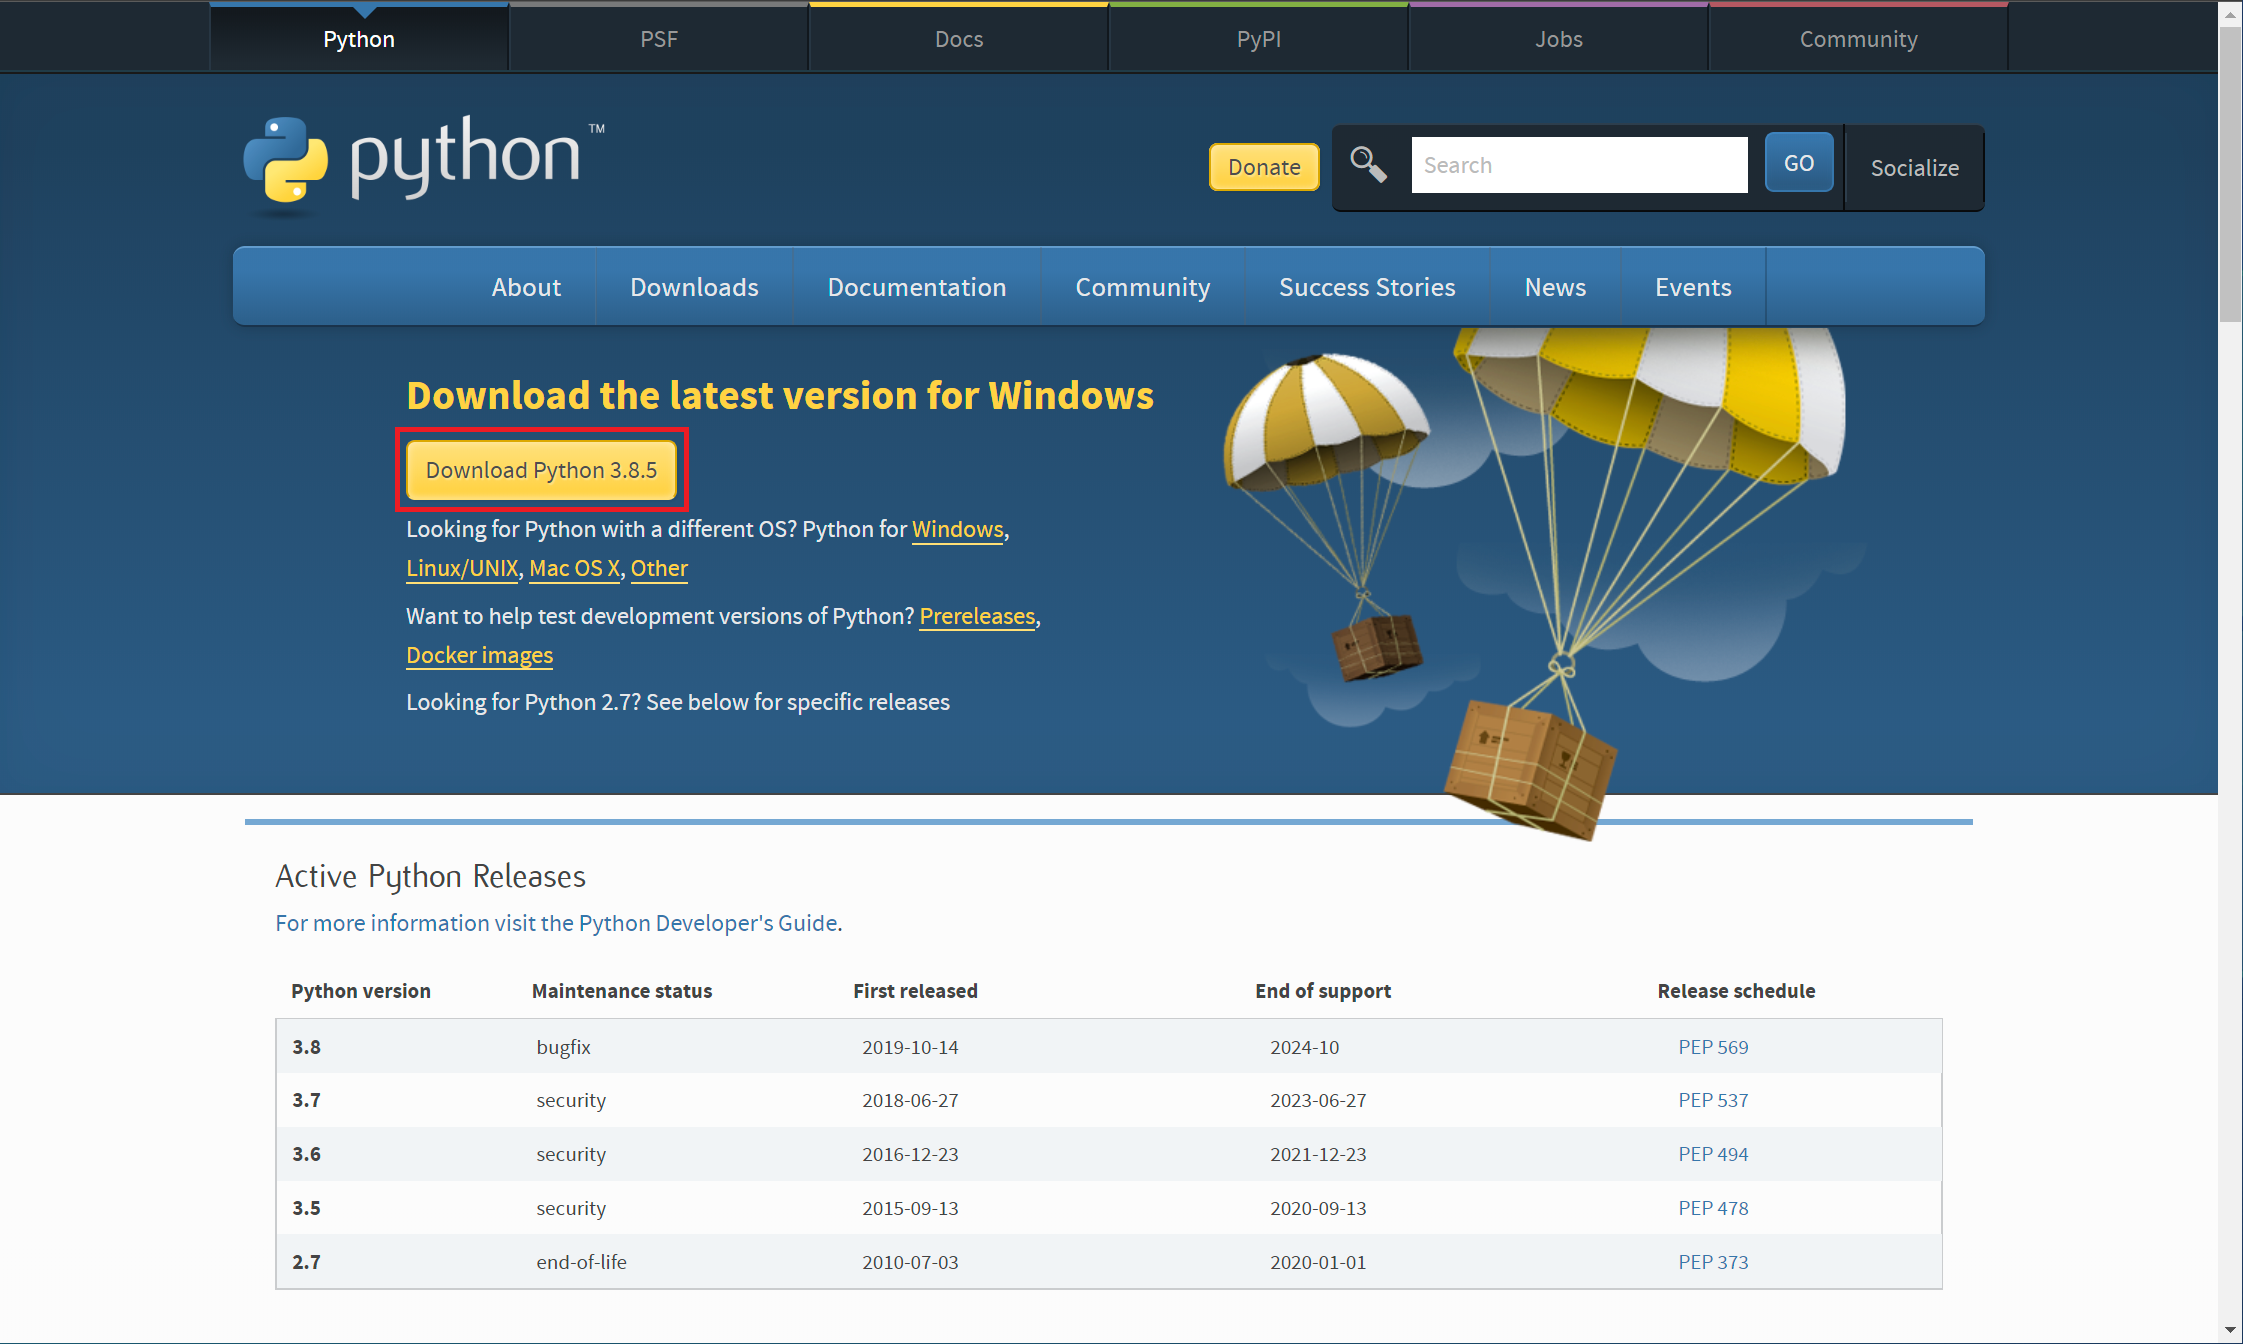
Task: Follow the Mac OS X link
Action: coord(574,568)
